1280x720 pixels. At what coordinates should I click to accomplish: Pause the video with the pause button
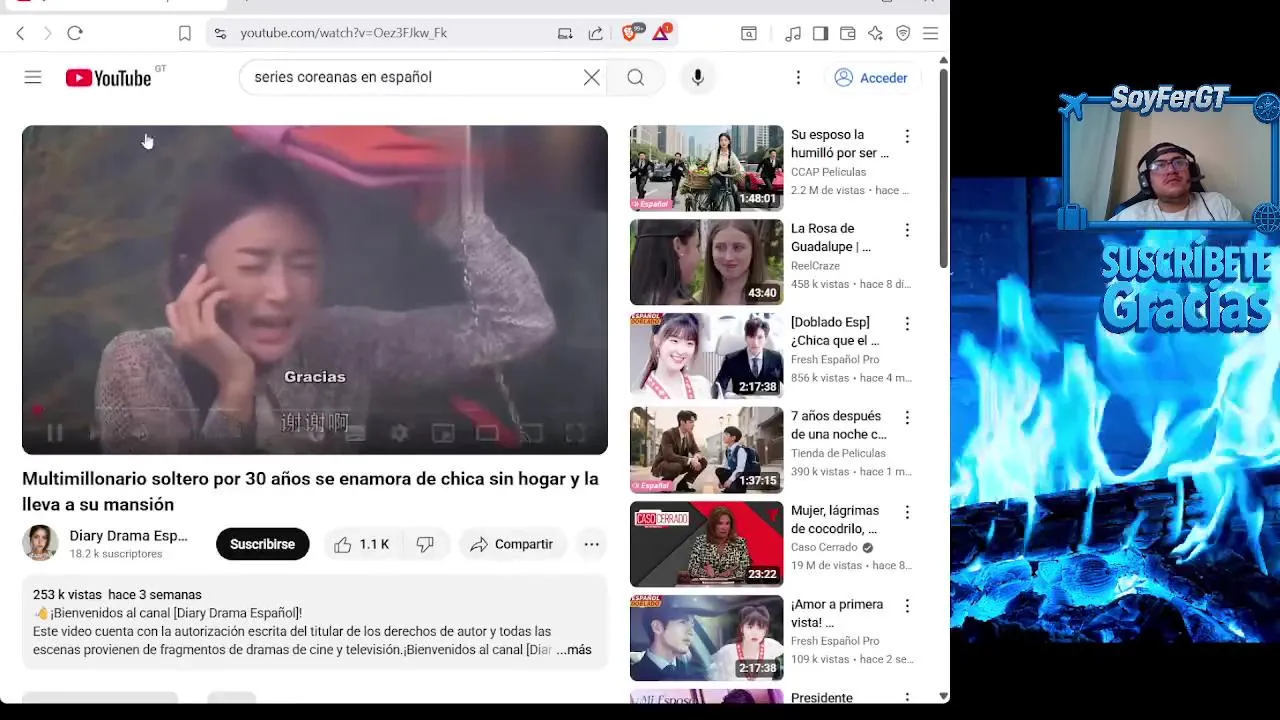click(x=55, y=433)
